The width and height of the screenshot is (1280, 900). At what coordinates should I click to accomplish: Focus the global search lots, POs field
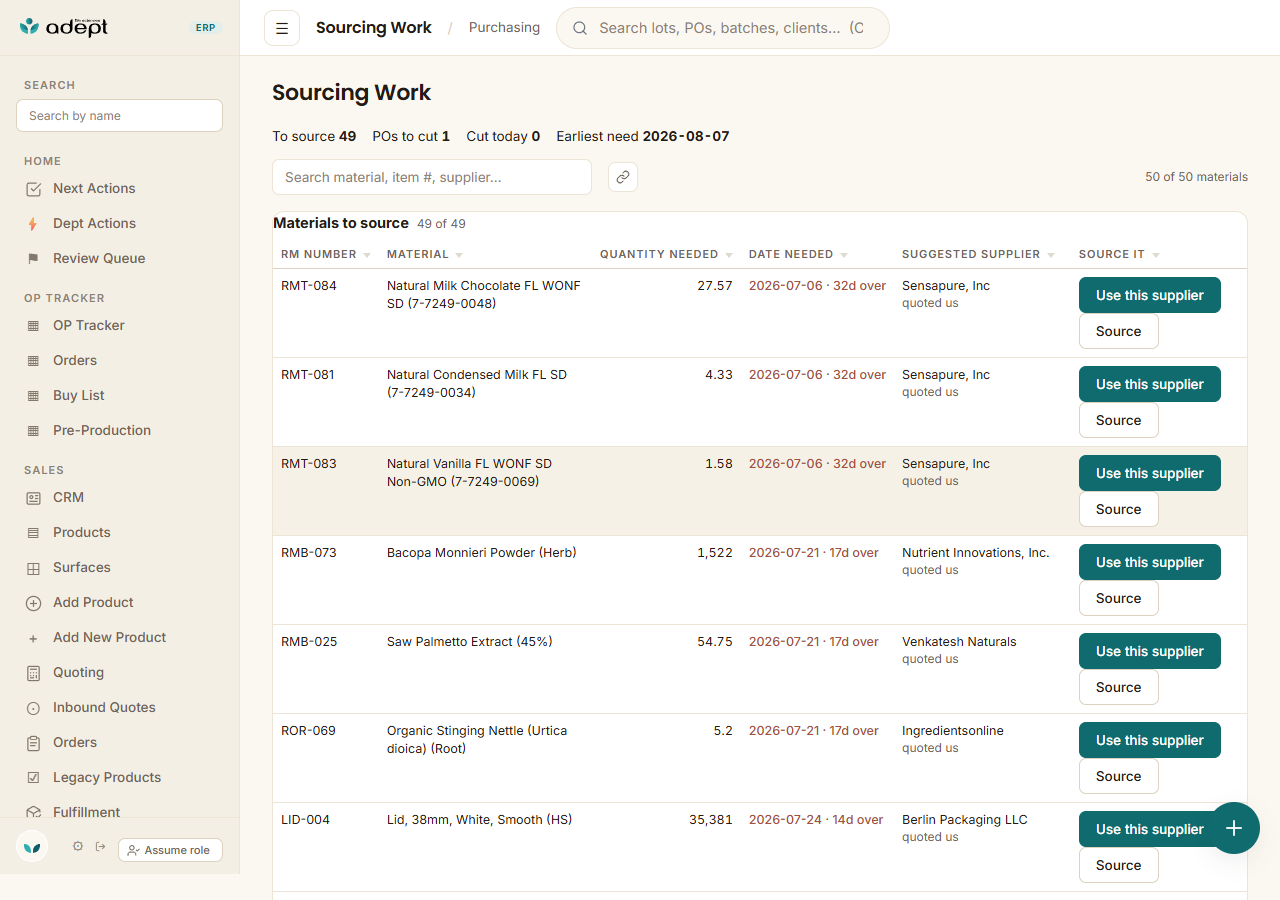[x=723, y=28]
